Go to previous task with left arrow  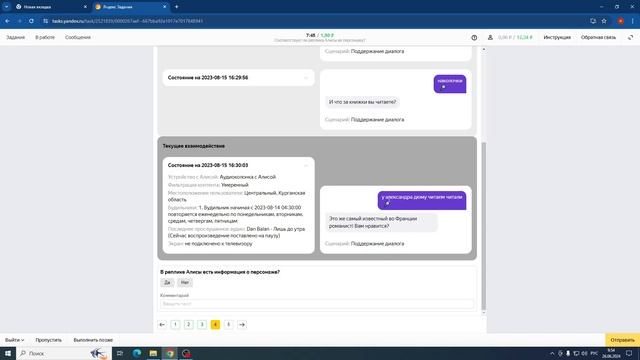(x=162, y=324)
